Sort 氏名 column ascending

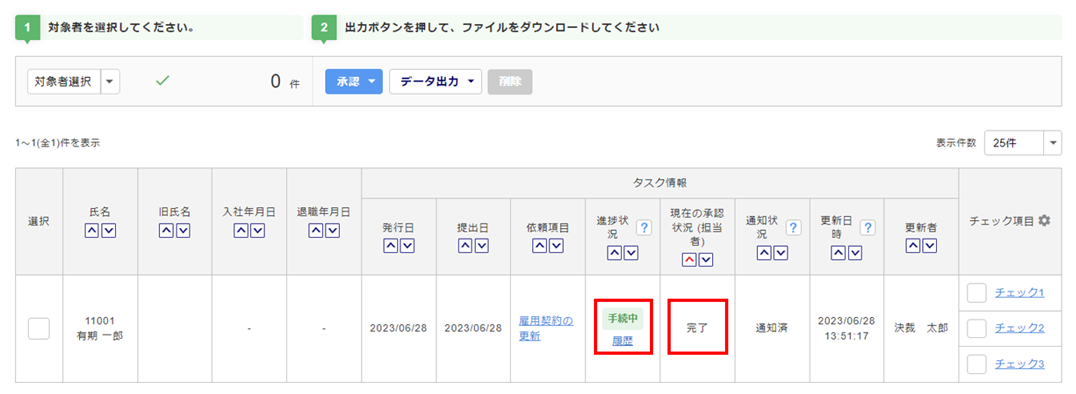coord(92,232)
